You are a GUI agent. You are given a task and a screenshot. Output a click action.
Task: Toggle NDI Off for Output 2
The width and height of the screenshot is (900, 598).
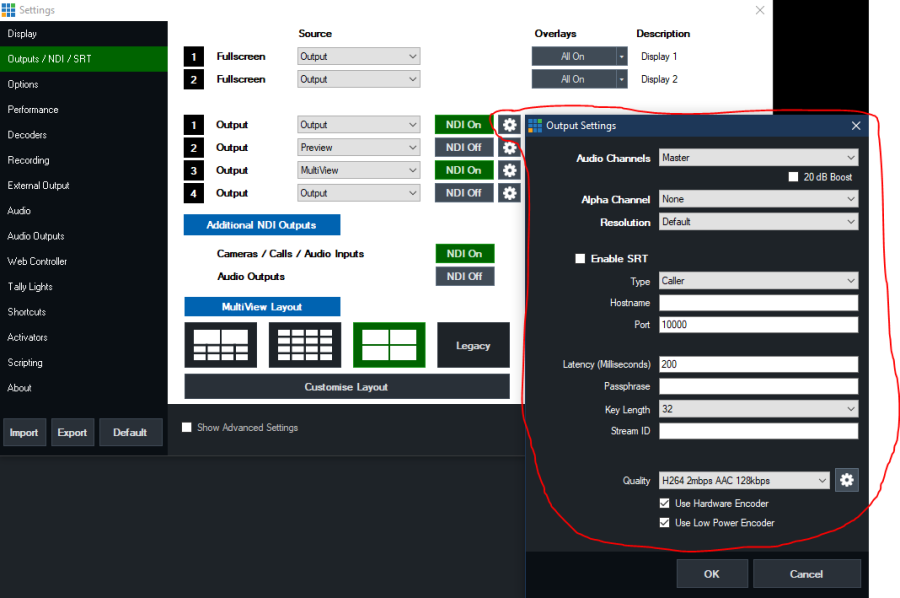coord(464,148)
